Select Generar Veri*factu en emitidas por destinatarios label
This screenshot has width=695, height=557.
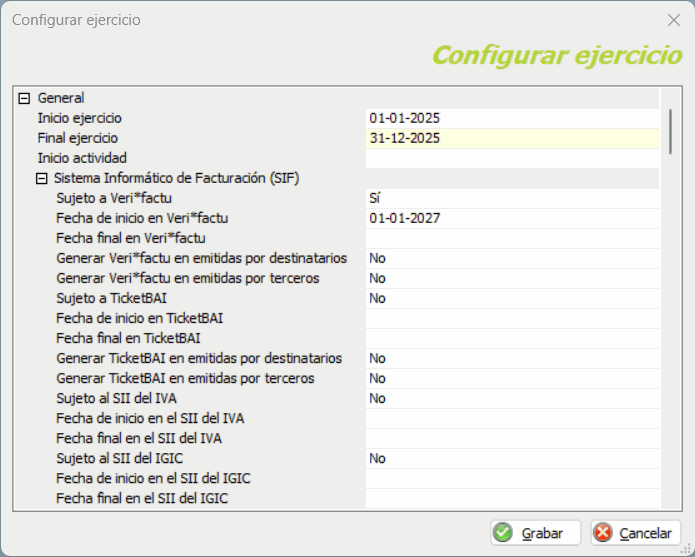(202, 258)
